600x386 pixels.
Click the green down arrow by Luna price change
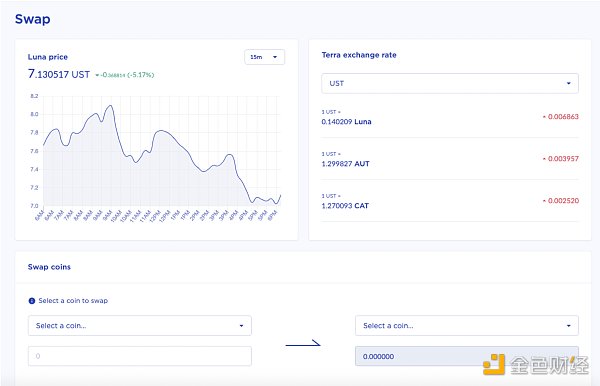(x=97, y=75)
